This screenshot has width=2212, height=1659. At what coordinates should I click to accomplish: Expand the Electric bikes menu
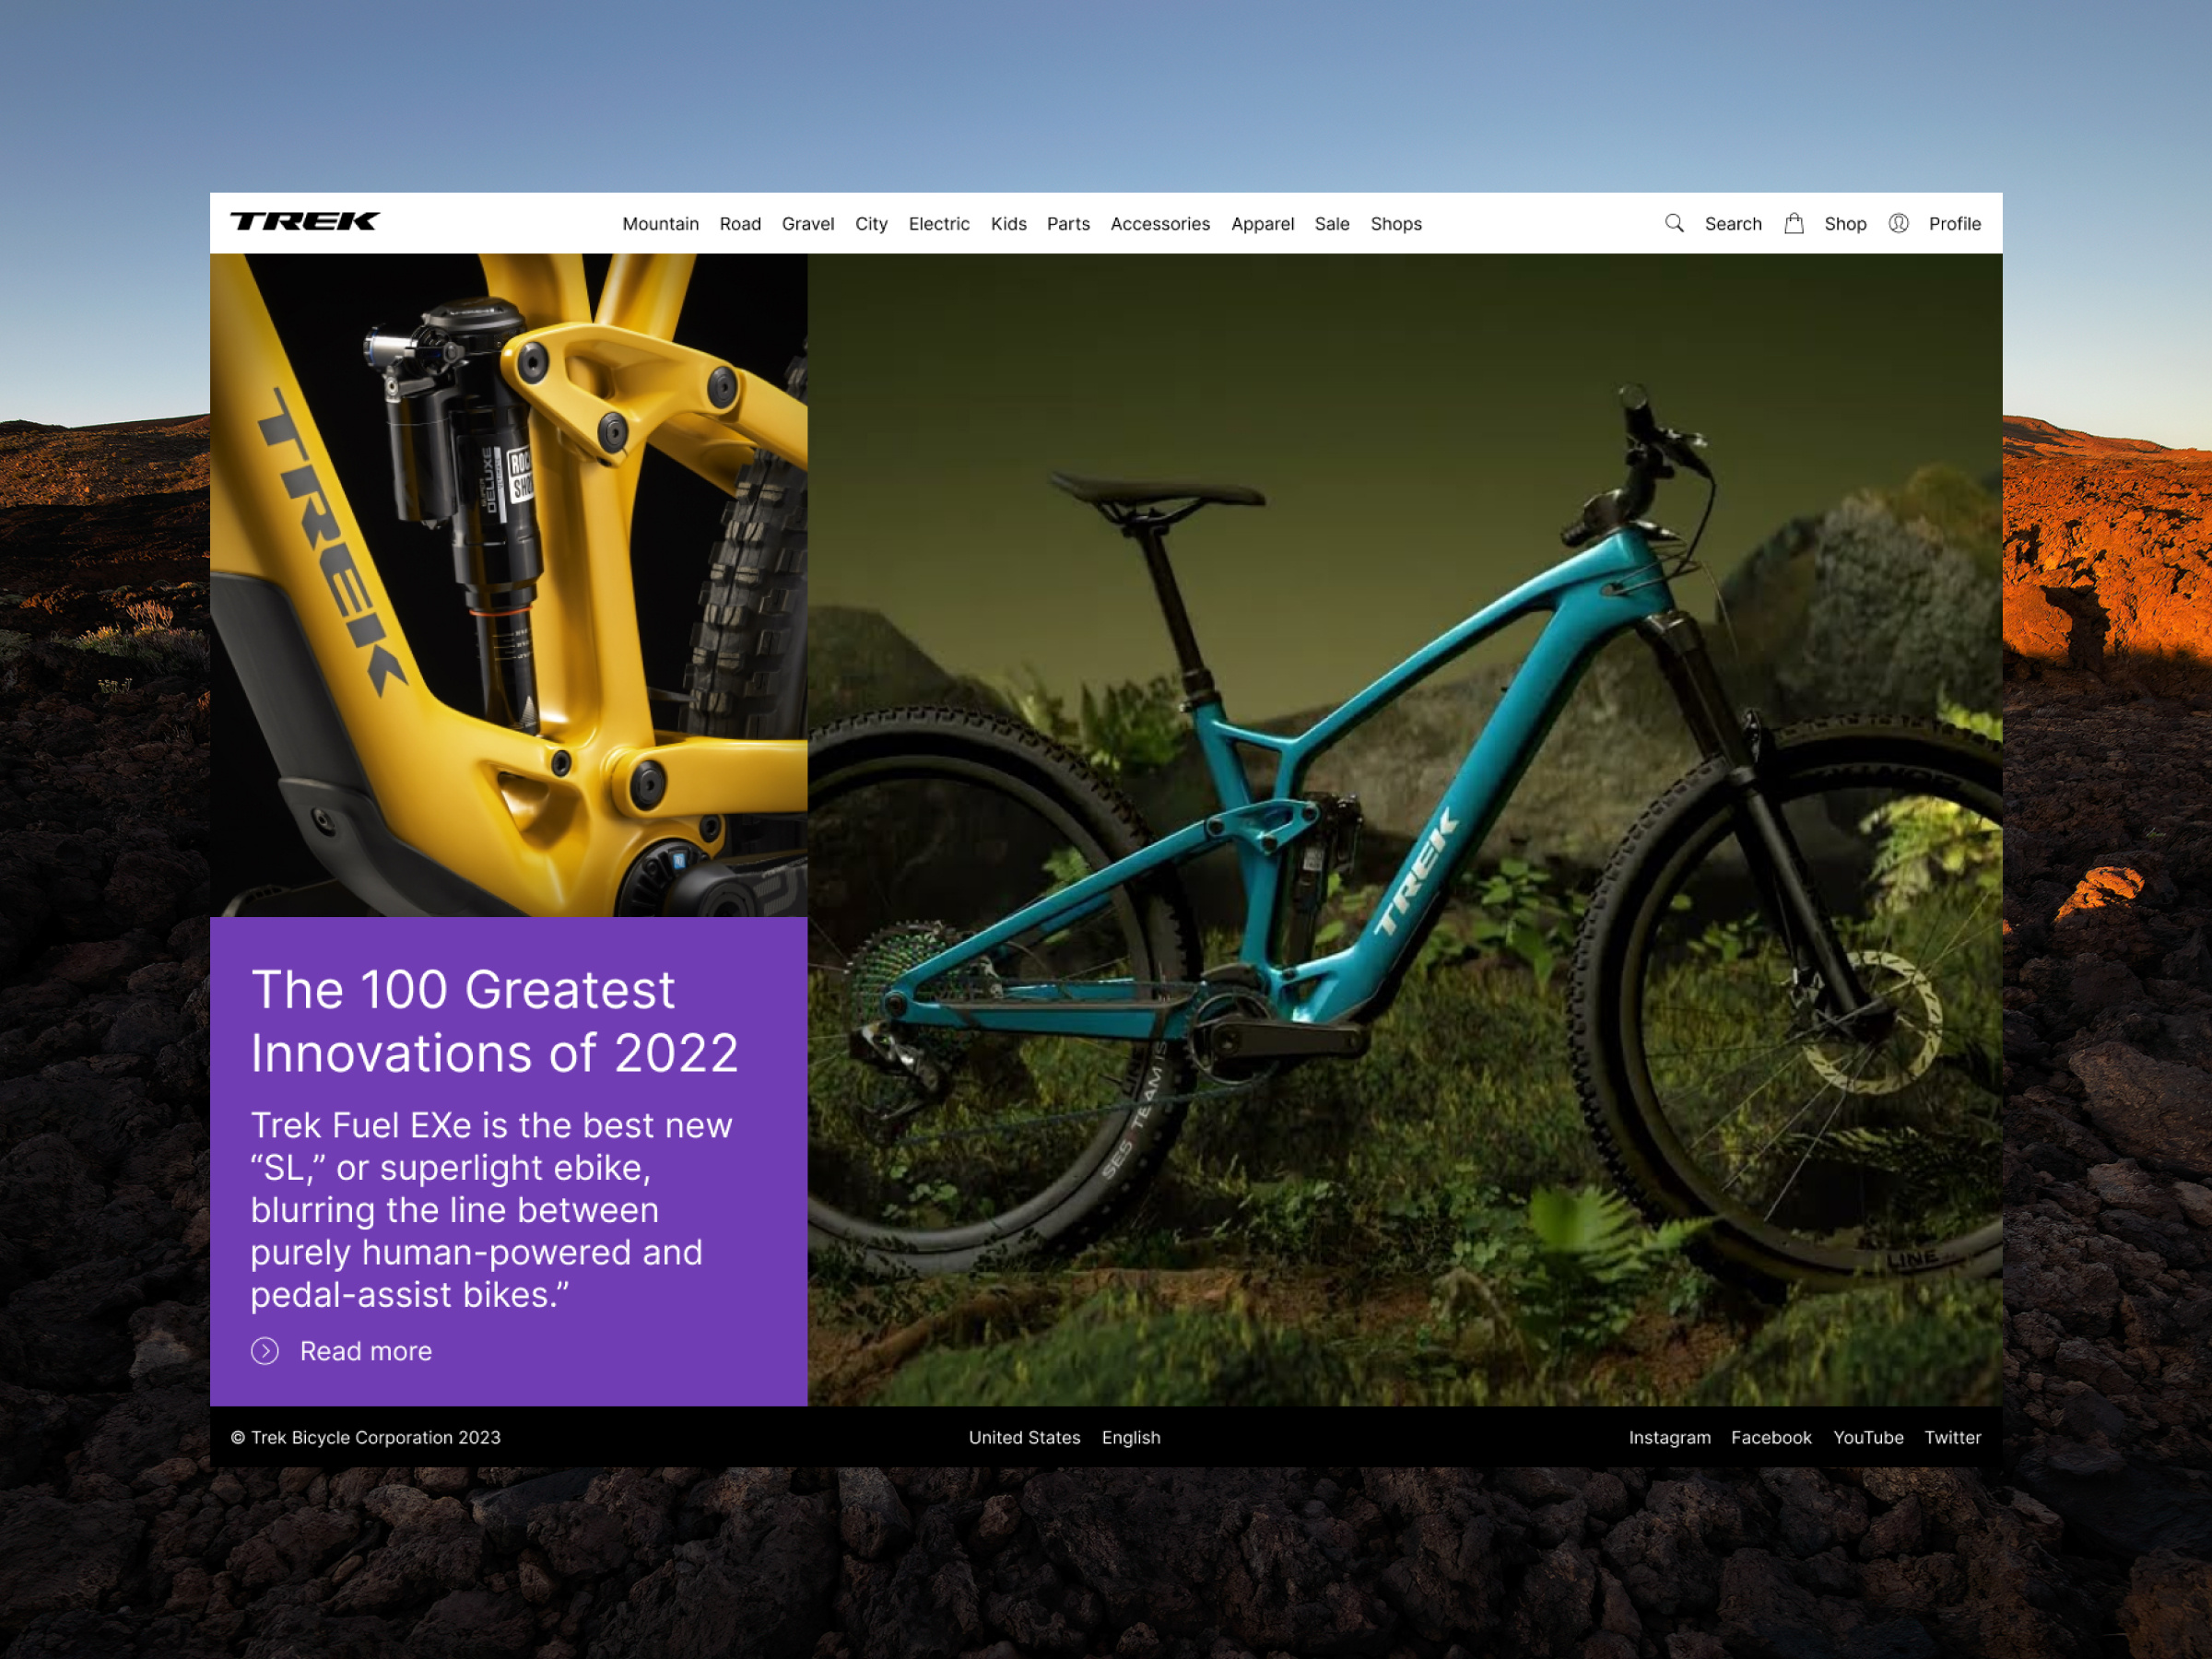[940, 221]
